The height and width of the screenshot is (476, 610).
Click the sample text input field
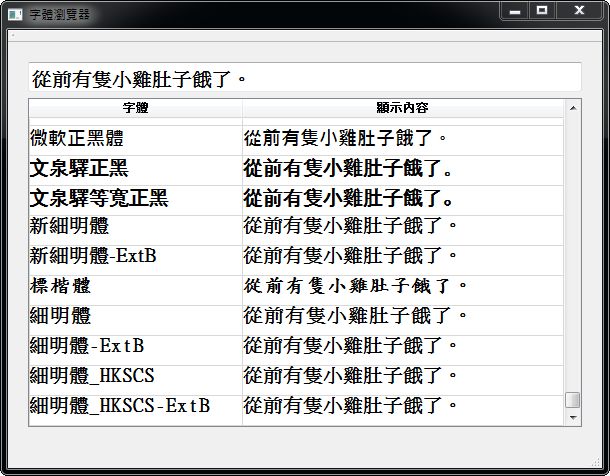[305, 77]
